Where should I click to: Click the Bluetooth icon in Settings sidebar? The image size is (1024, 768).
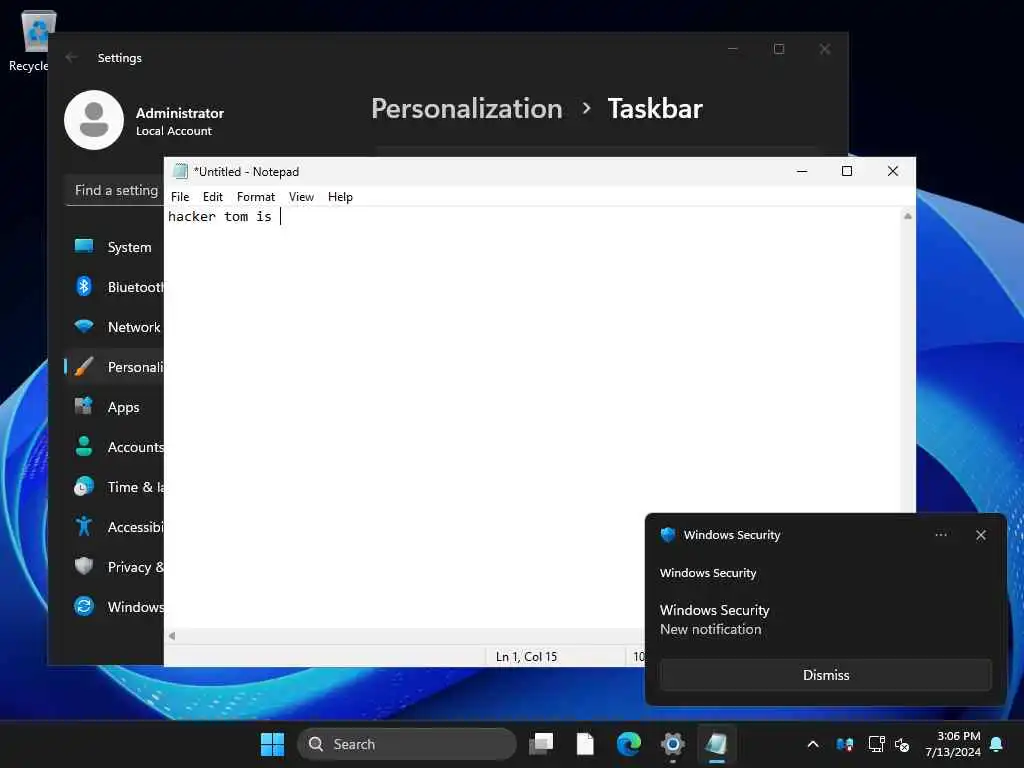(84, 286)
